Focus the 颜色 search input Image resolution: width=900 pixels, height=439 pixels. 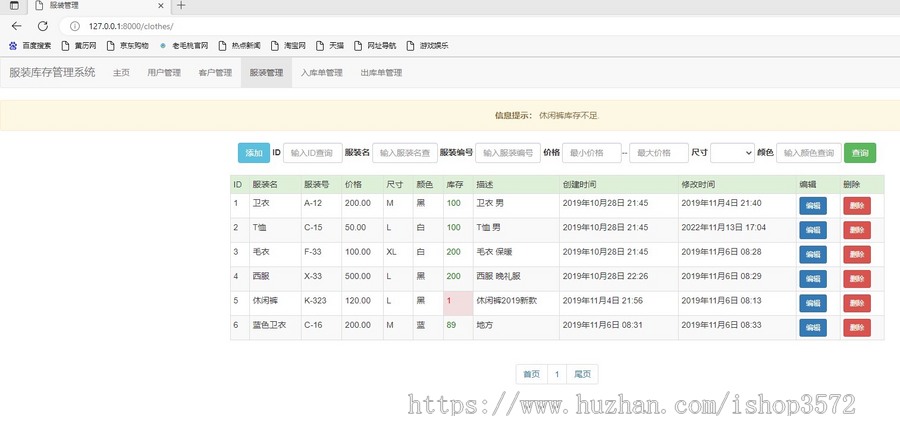point(809,153)
